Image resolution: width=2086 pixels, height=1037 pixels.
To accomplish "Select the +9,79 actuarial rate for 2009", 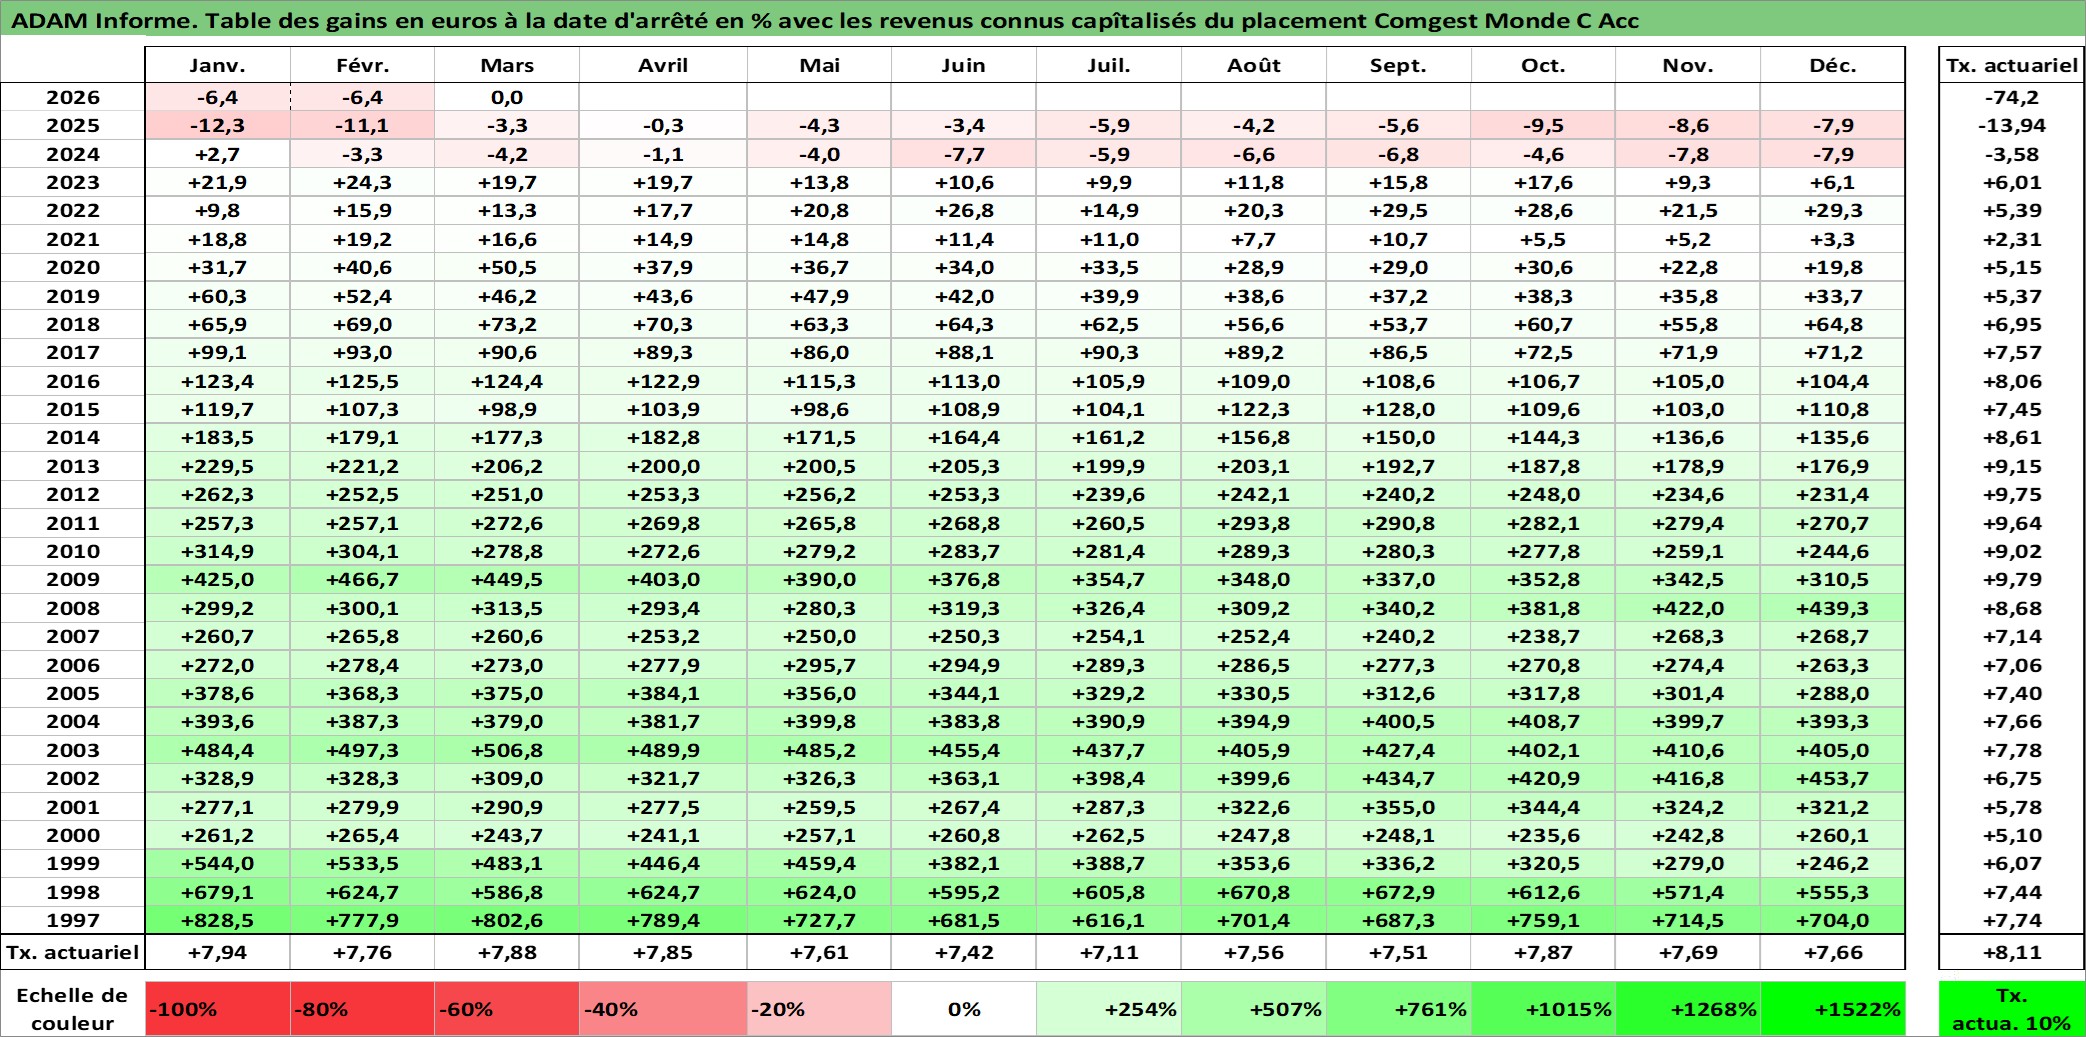I will (2012, 579).
